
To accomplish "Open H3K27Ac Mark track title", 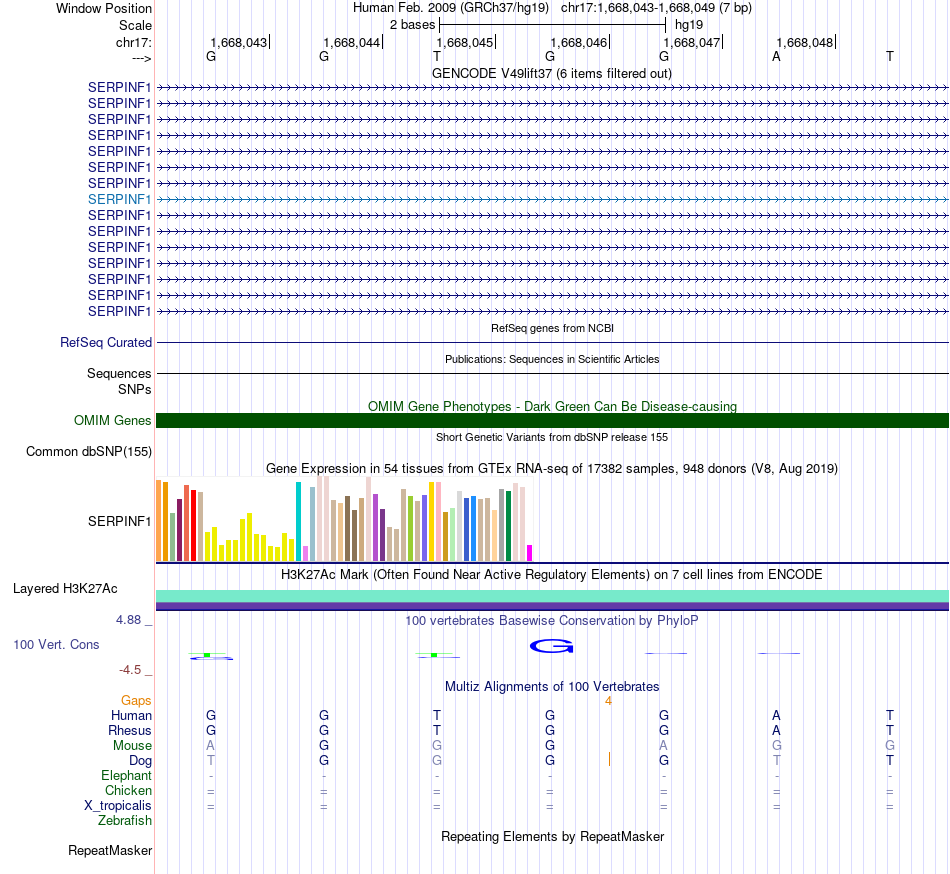I will (x=551, y=574).
